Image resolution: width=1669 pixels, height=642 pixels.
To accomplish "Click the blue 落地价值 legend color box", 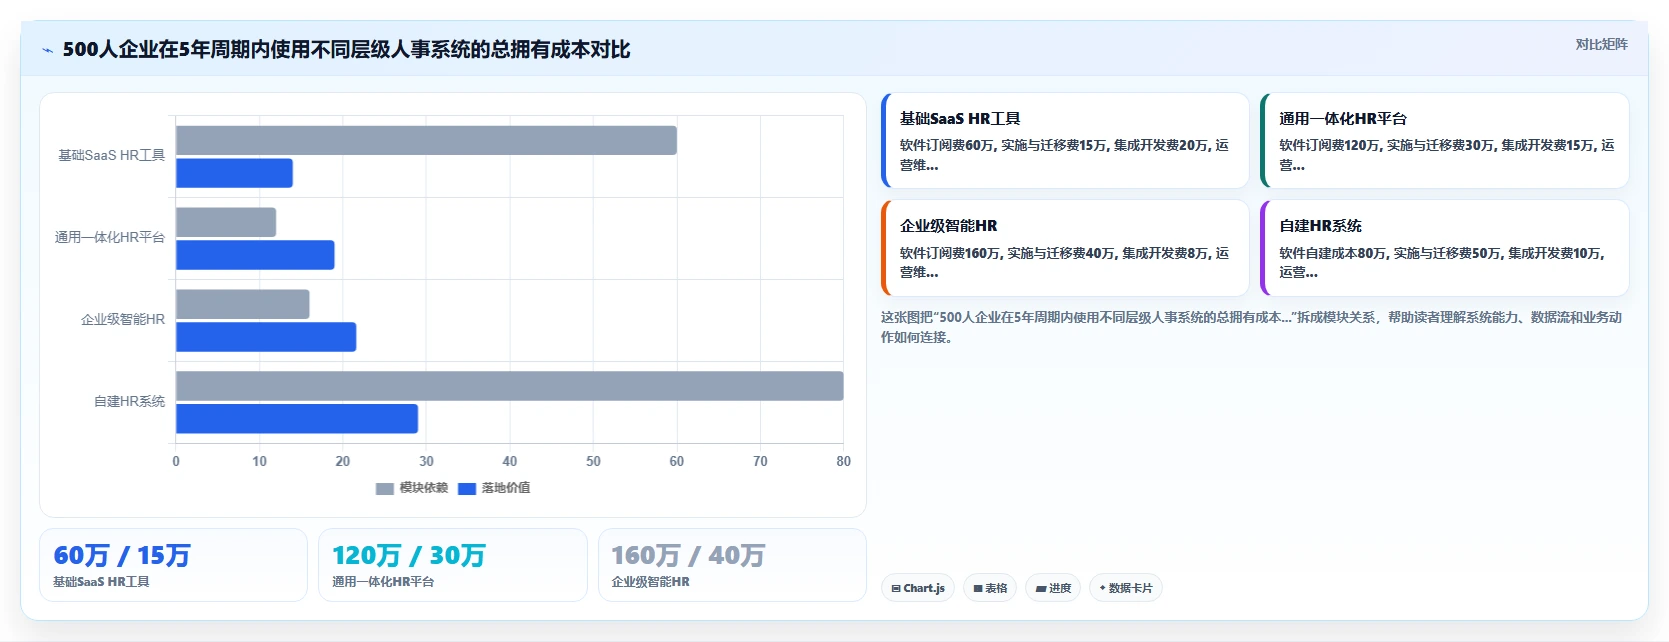I will 467,489.
